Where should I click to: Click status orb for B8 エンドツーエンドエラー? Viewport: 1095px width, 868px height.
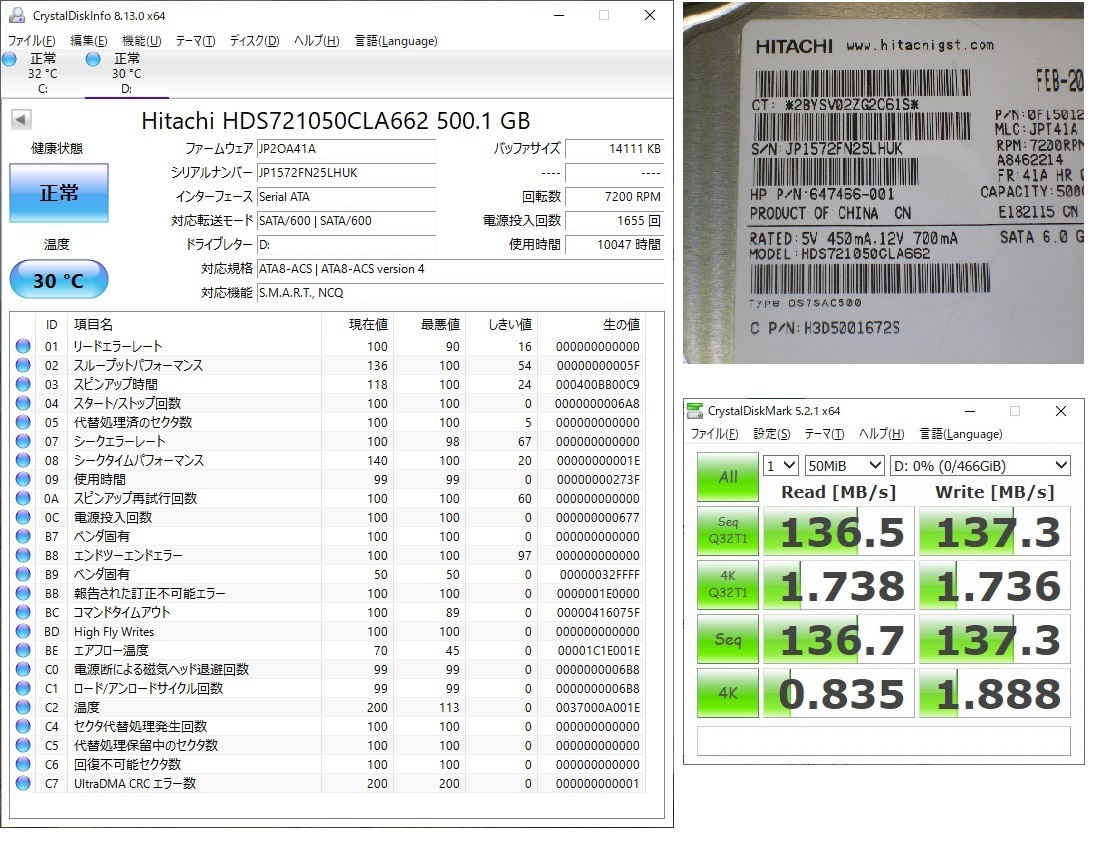pos(23,555)
